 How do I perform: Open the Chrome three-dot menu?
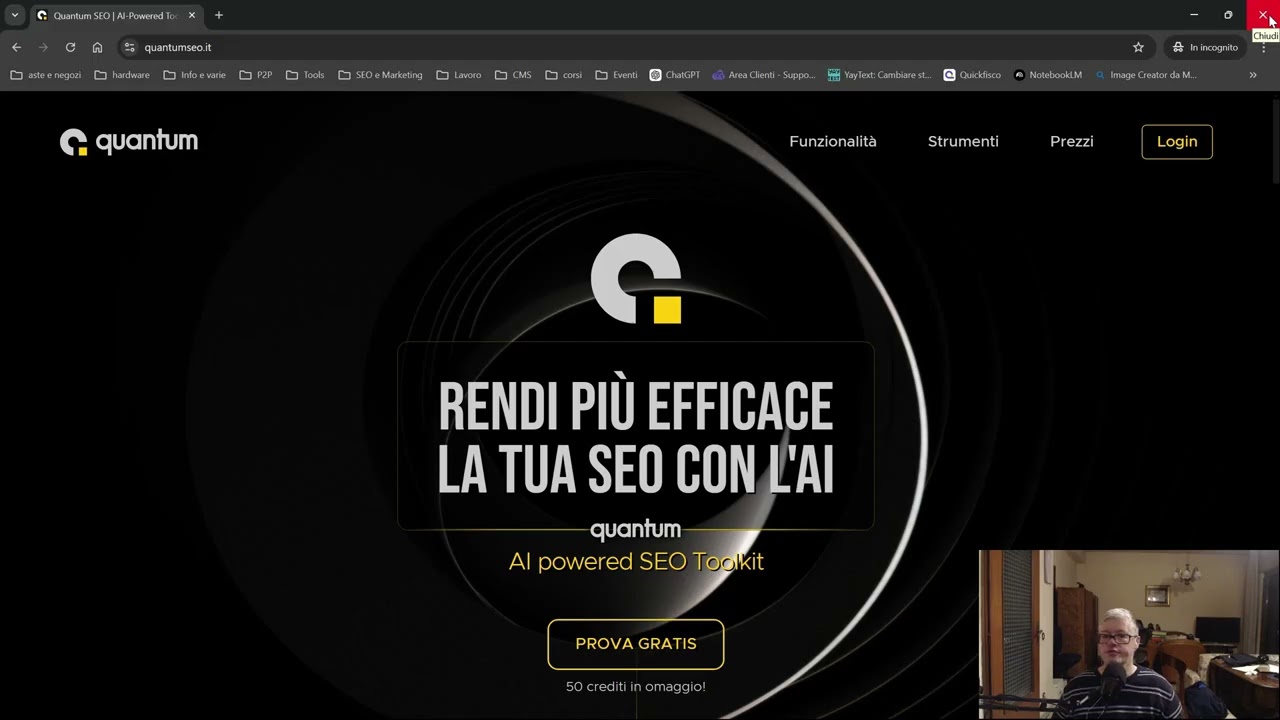[1263, 47]
